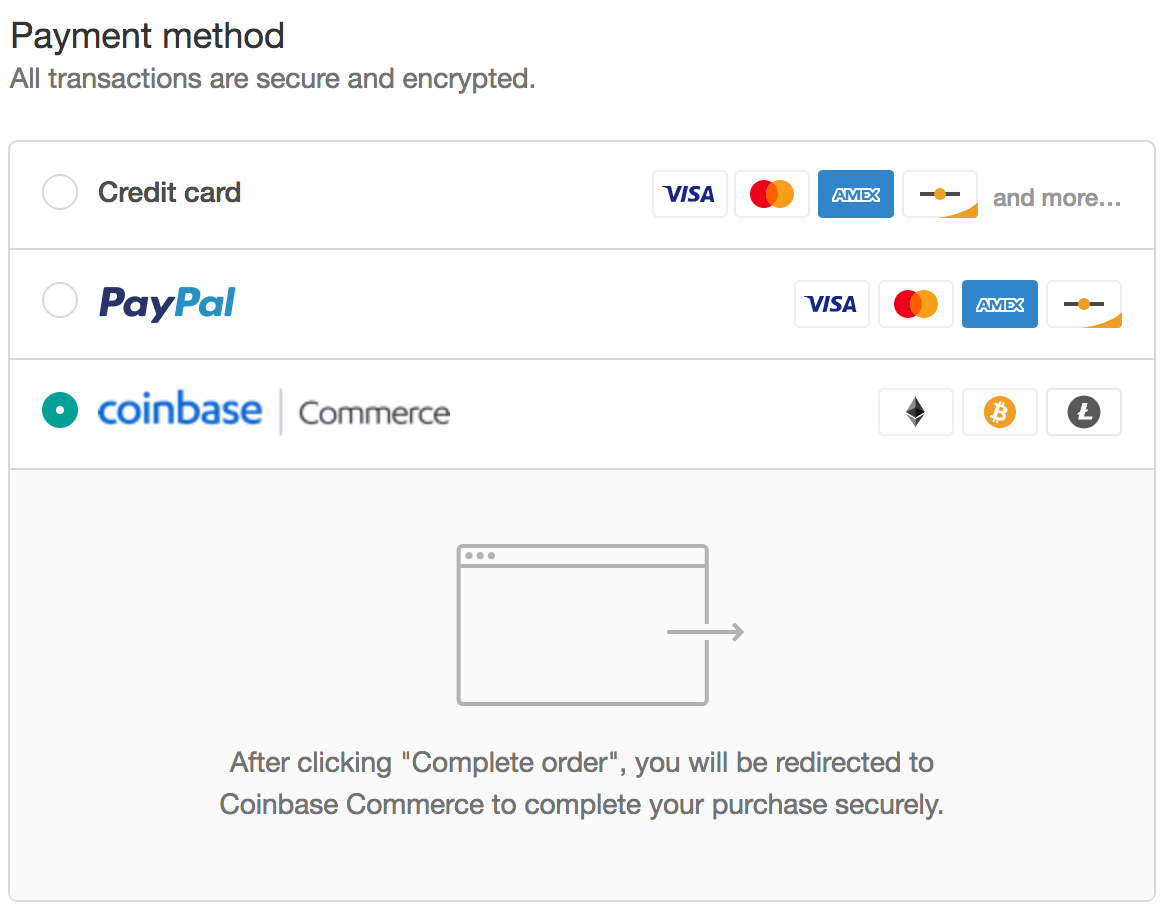Click the coinbase logo
This screenshot has height=916, width=1166.
[x=180, y=410]
